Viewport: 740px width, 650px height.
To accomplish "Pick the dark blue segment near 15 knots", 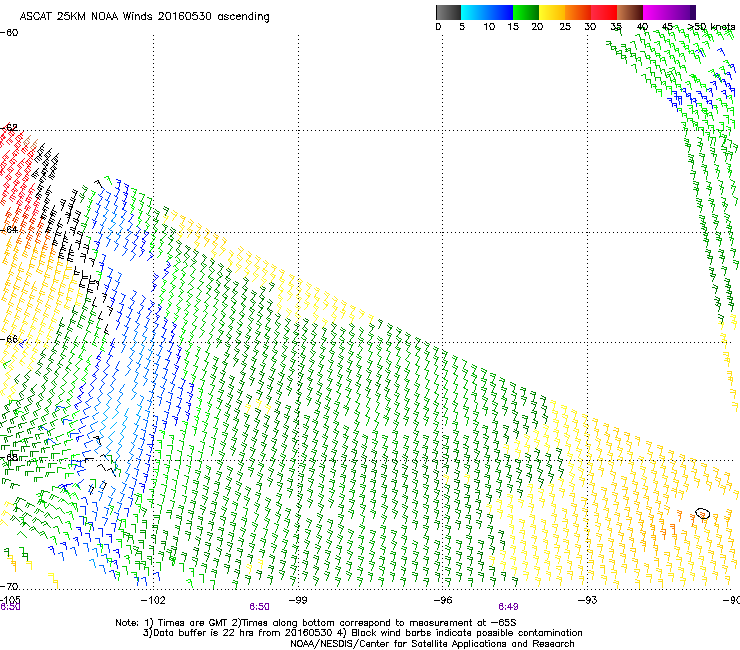I will coord(500,12).
